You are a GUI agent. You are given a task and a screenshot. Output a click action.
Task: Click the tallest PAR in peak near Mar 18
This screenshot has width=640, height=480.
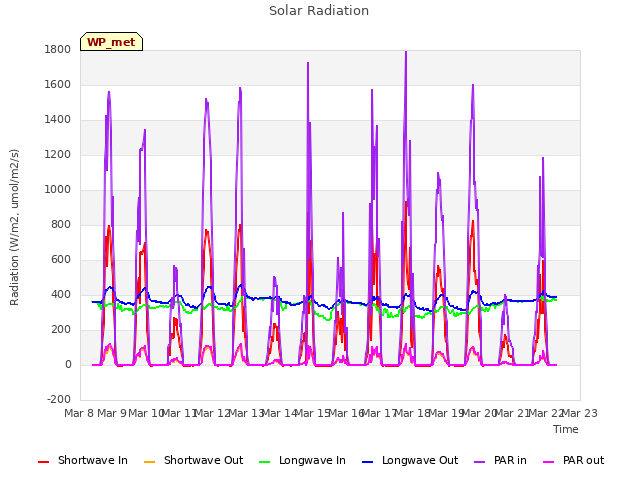[406, 52]
